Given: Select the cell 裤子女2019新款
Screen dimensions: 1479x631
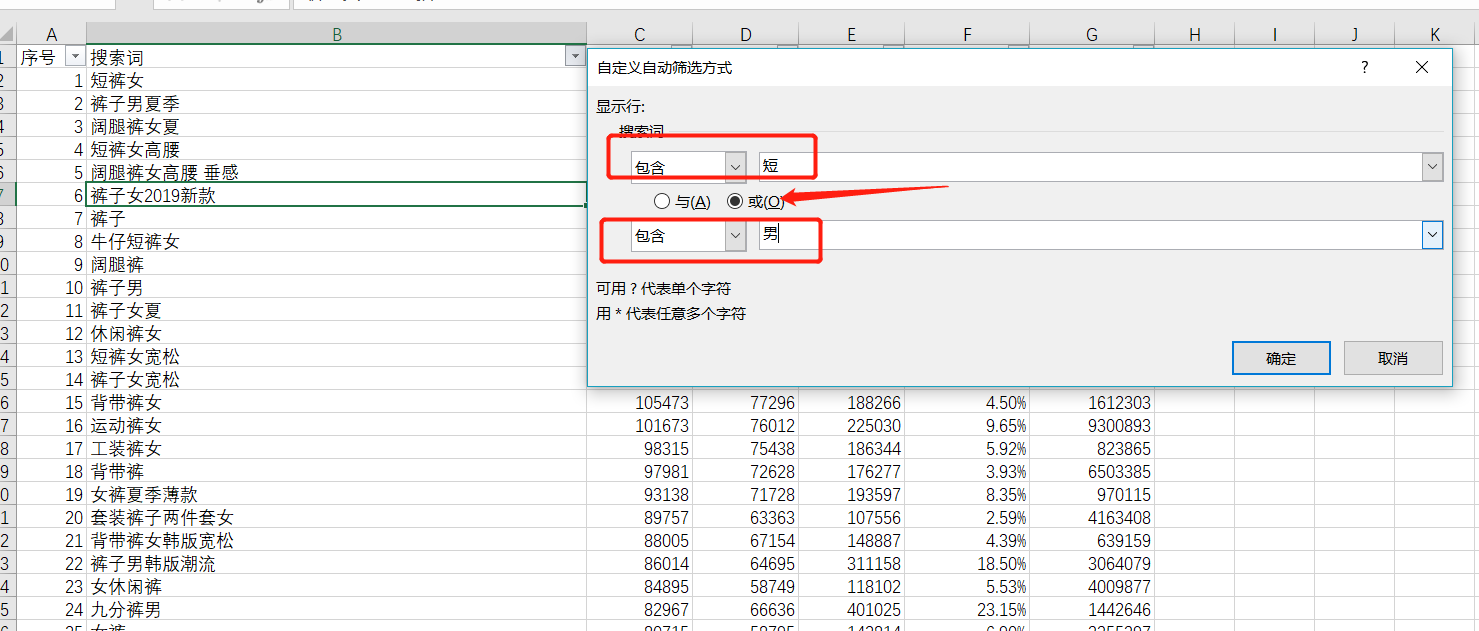Looking at the screenshot, I should point(337,196).
